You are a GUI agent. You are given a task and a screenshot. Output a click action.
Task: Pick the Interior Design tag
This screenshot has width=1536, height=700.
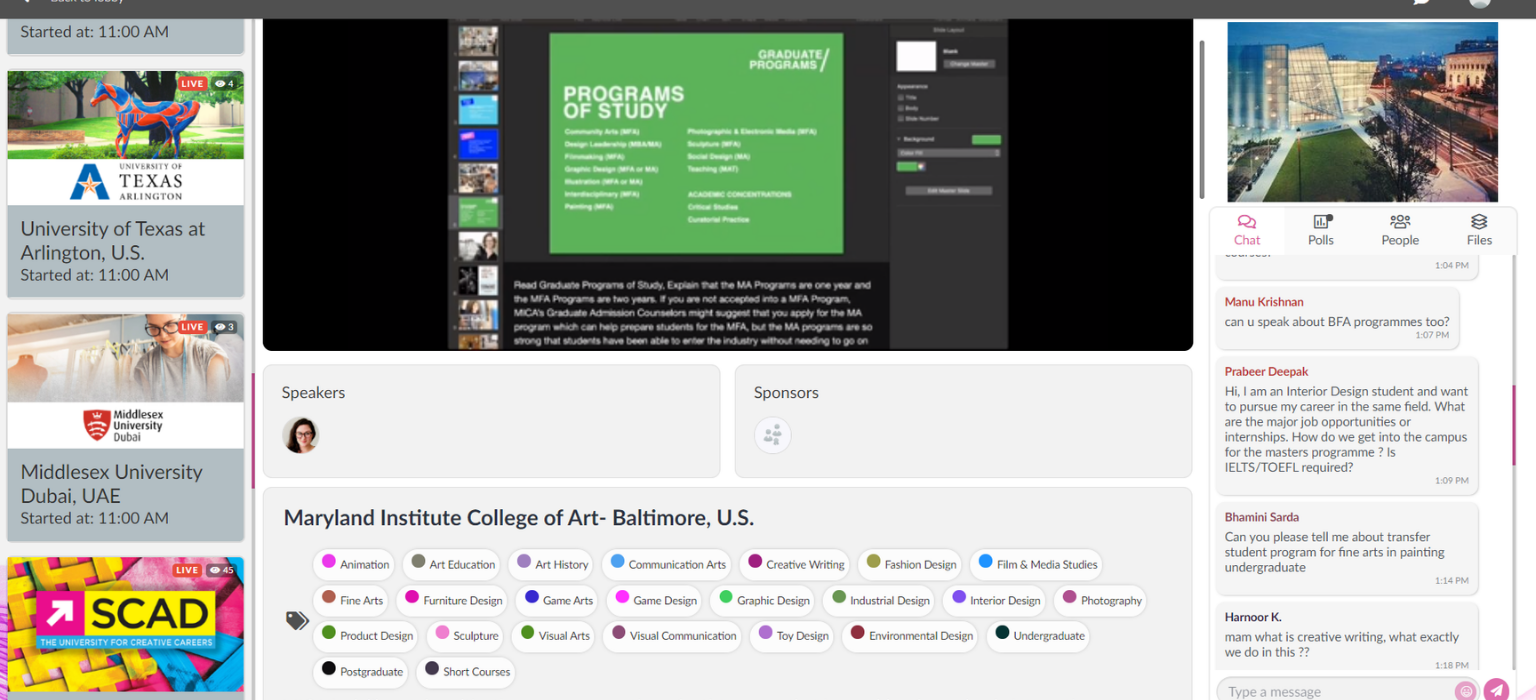point(995,600)
